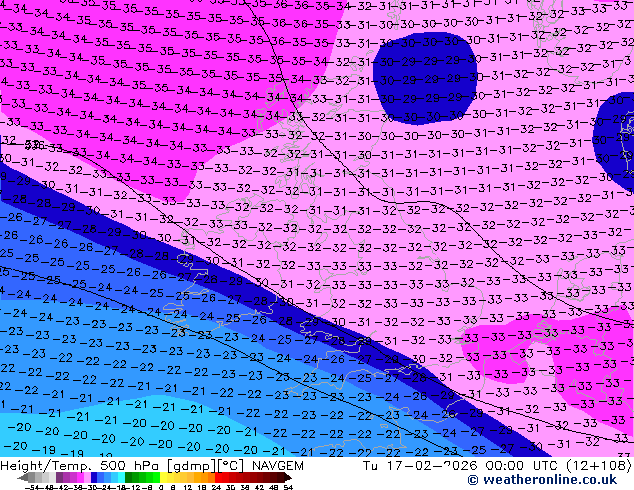
Task: Click the NAVGEM model label
Action: pos(278,466)
